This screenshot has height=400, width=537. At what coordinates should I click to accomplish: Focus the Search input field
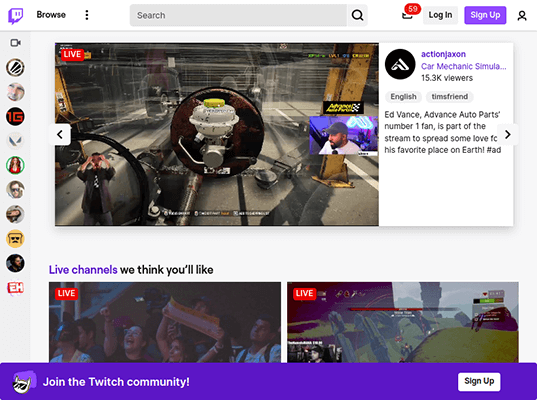pos(238,15)
